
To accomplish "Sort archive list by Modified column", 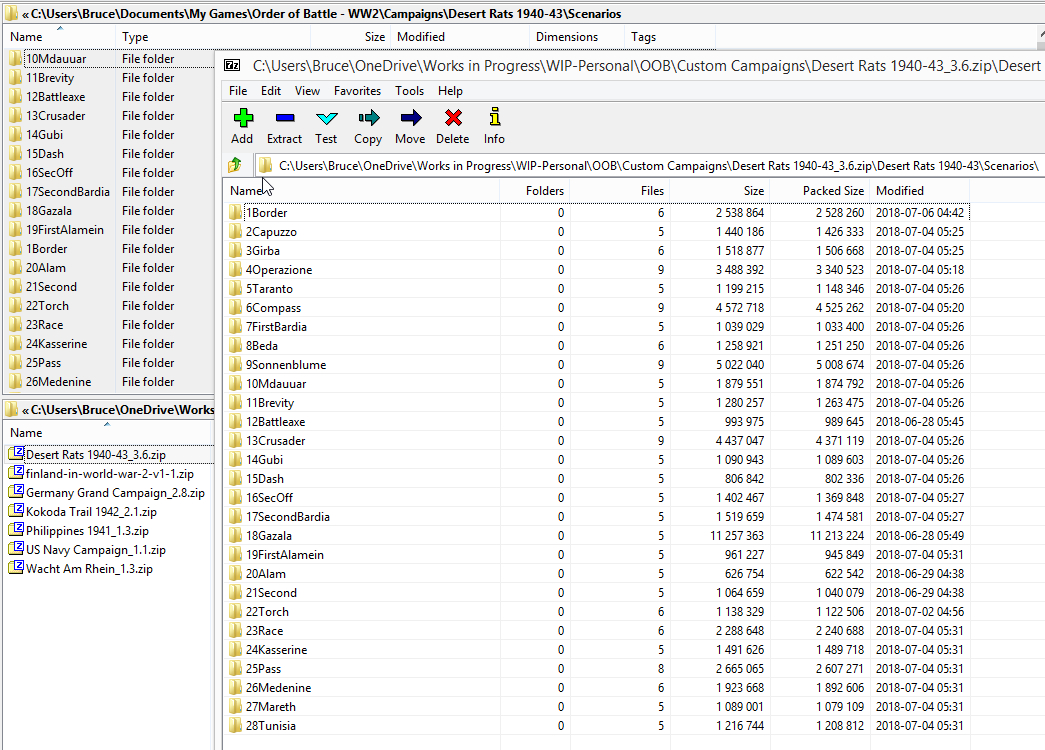I will tap(899, 191).
